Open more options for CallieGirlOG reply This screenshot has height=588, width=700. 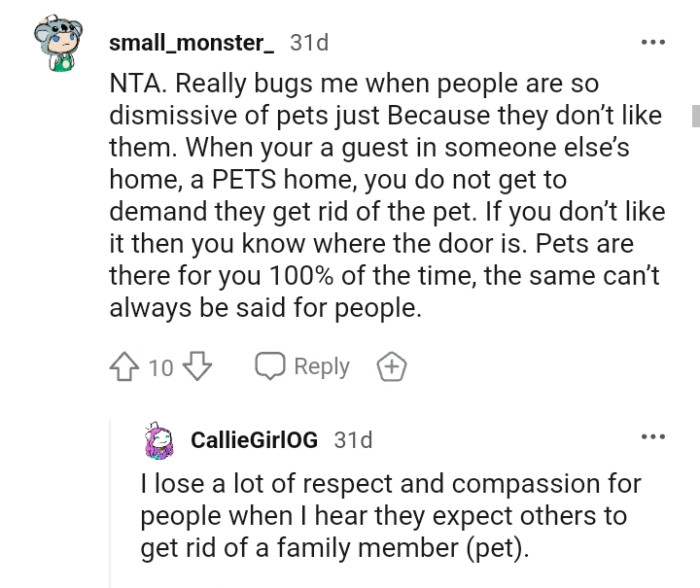[652, 439]
